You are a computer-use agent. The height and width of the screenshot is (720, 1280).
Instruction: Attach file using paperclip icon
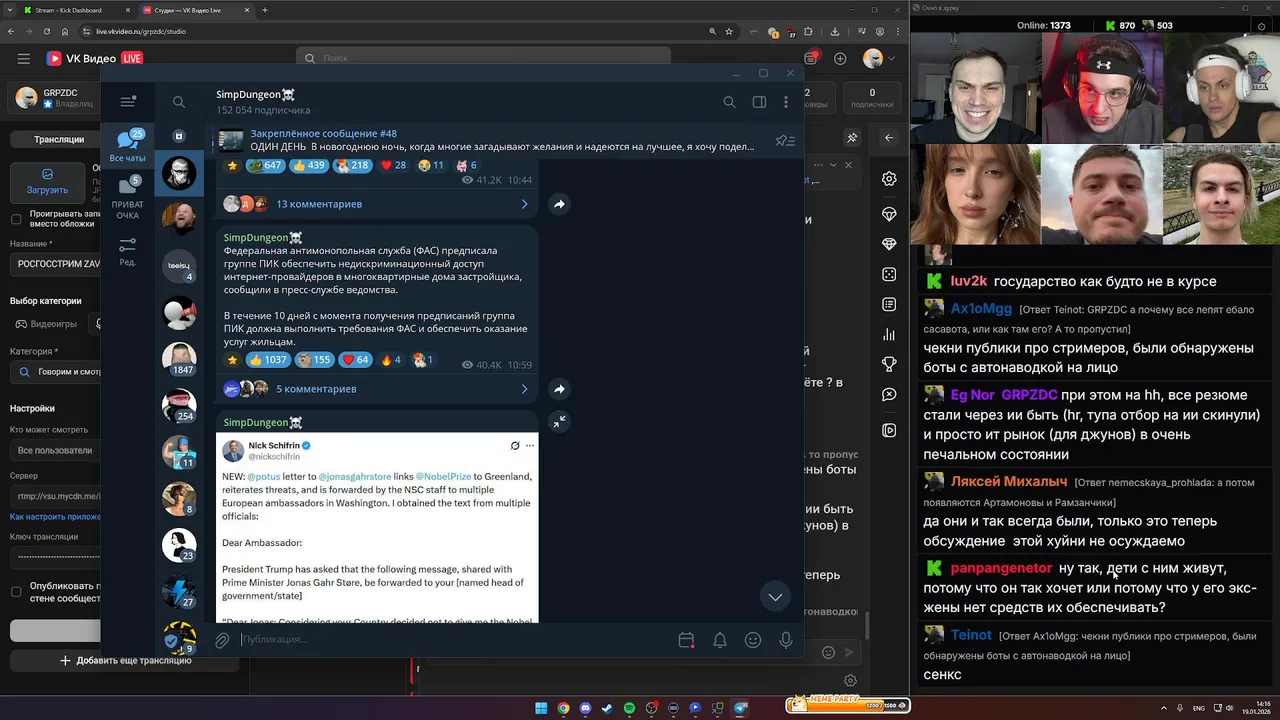[222, 640]
